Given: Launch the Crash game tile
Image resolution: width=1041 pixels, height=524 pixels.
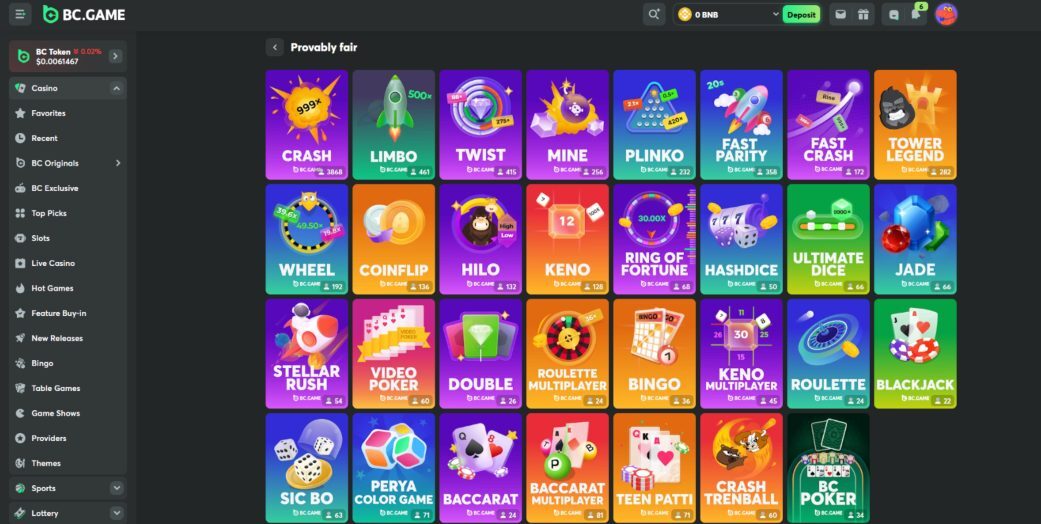Looking at the screenshot, I should tap(307, 125).
